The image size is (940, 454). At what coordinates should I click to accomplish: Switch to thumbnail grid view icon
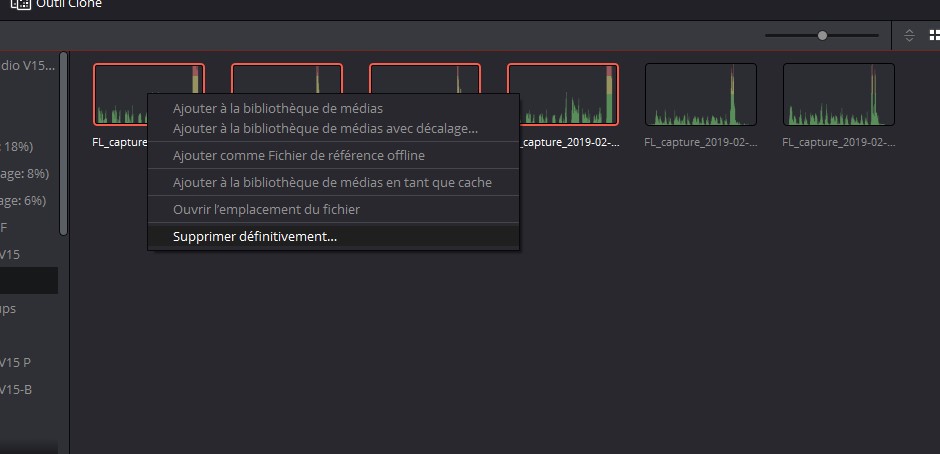[934, 35]
